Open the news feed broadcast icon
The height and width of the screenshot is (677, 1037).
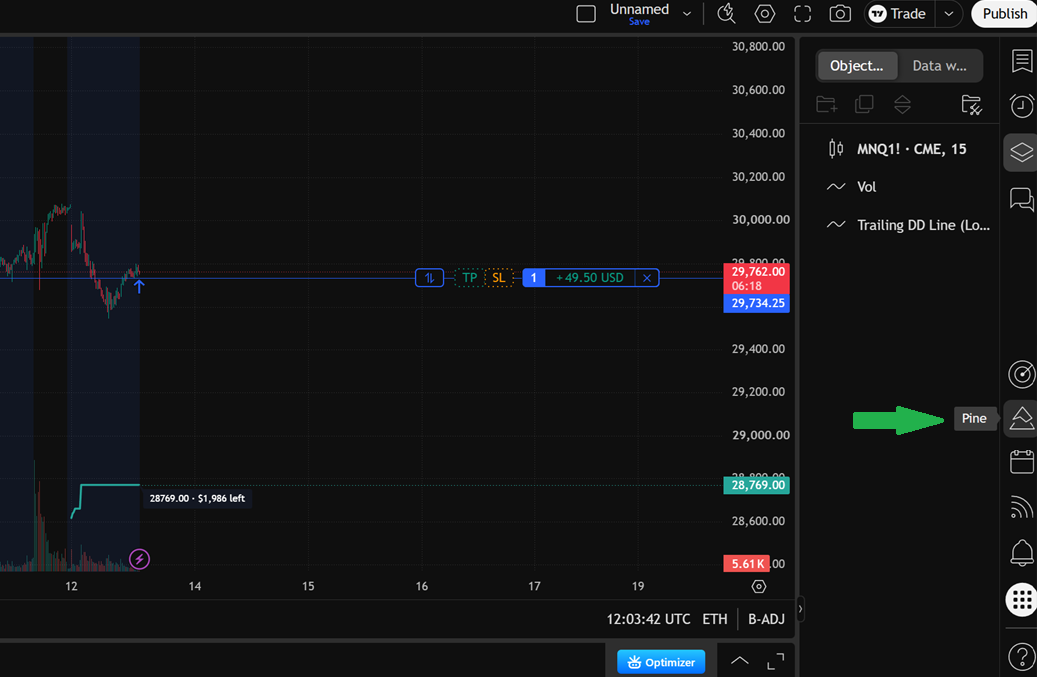1021,507
